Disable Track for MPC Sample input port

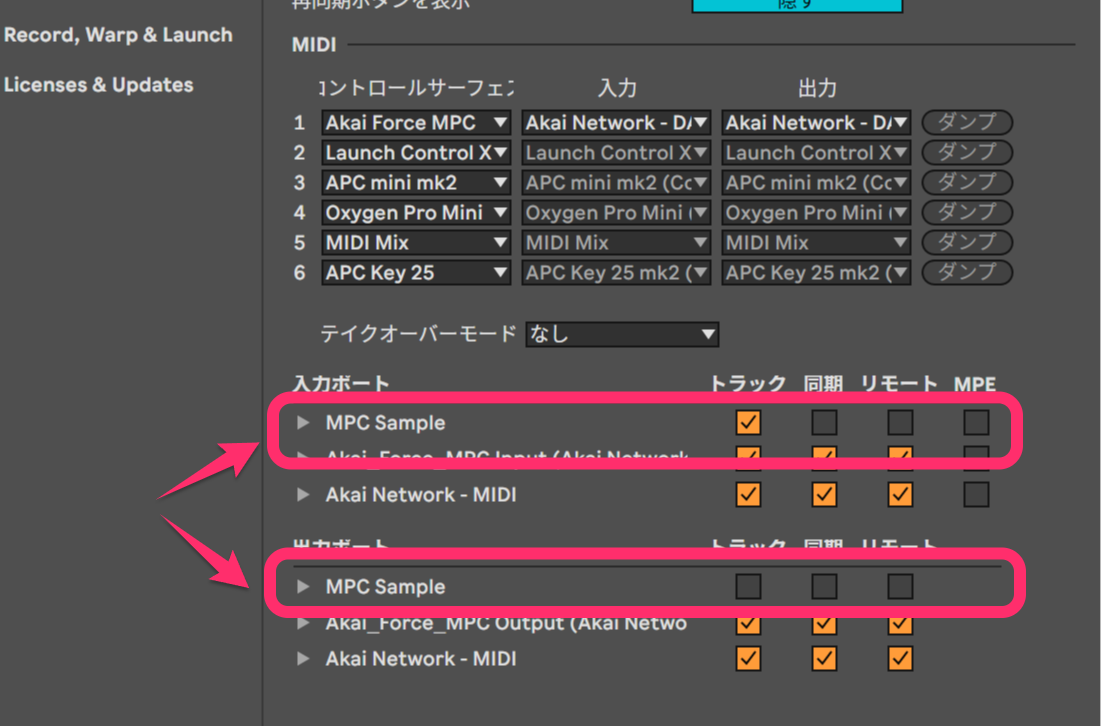pos(748,423)
